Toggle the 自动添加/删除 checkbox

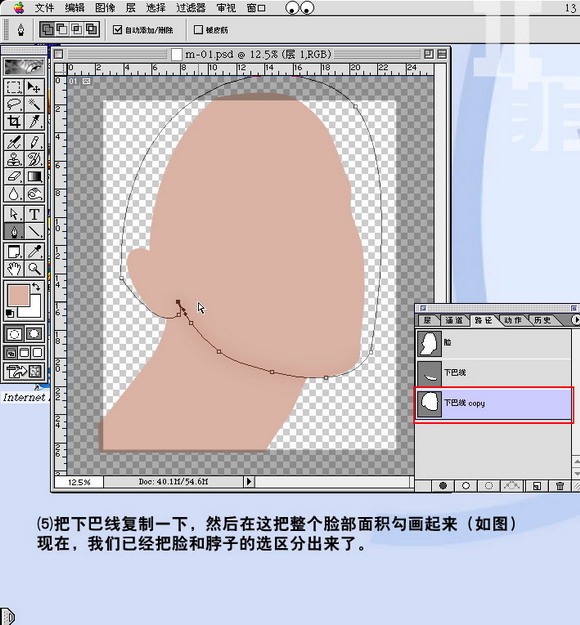click(x=117, y=29)
